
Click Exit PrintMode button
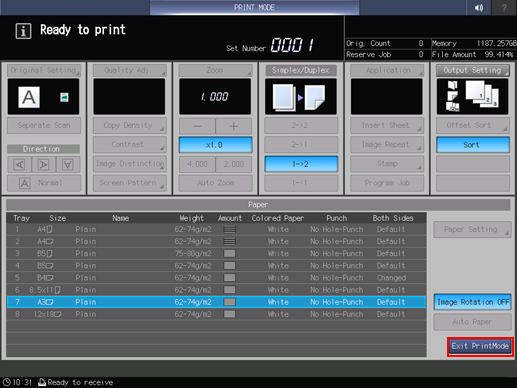pyautogui.click(x=480, y=346)
